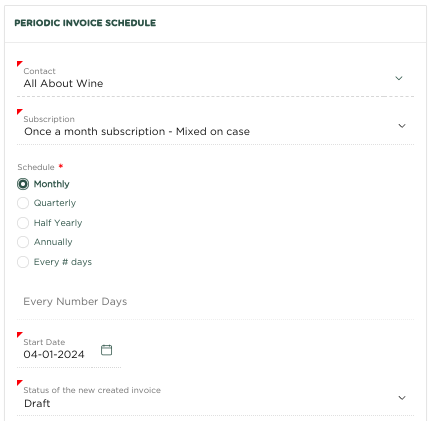Click the All About Wine contact value
The width and height of the screenshot is (430, 421).
[x=63, y=83]
